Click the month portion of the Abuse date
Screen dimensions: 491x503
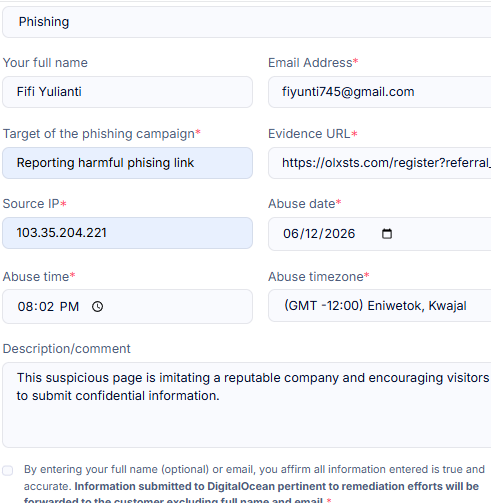pos(290,234)
